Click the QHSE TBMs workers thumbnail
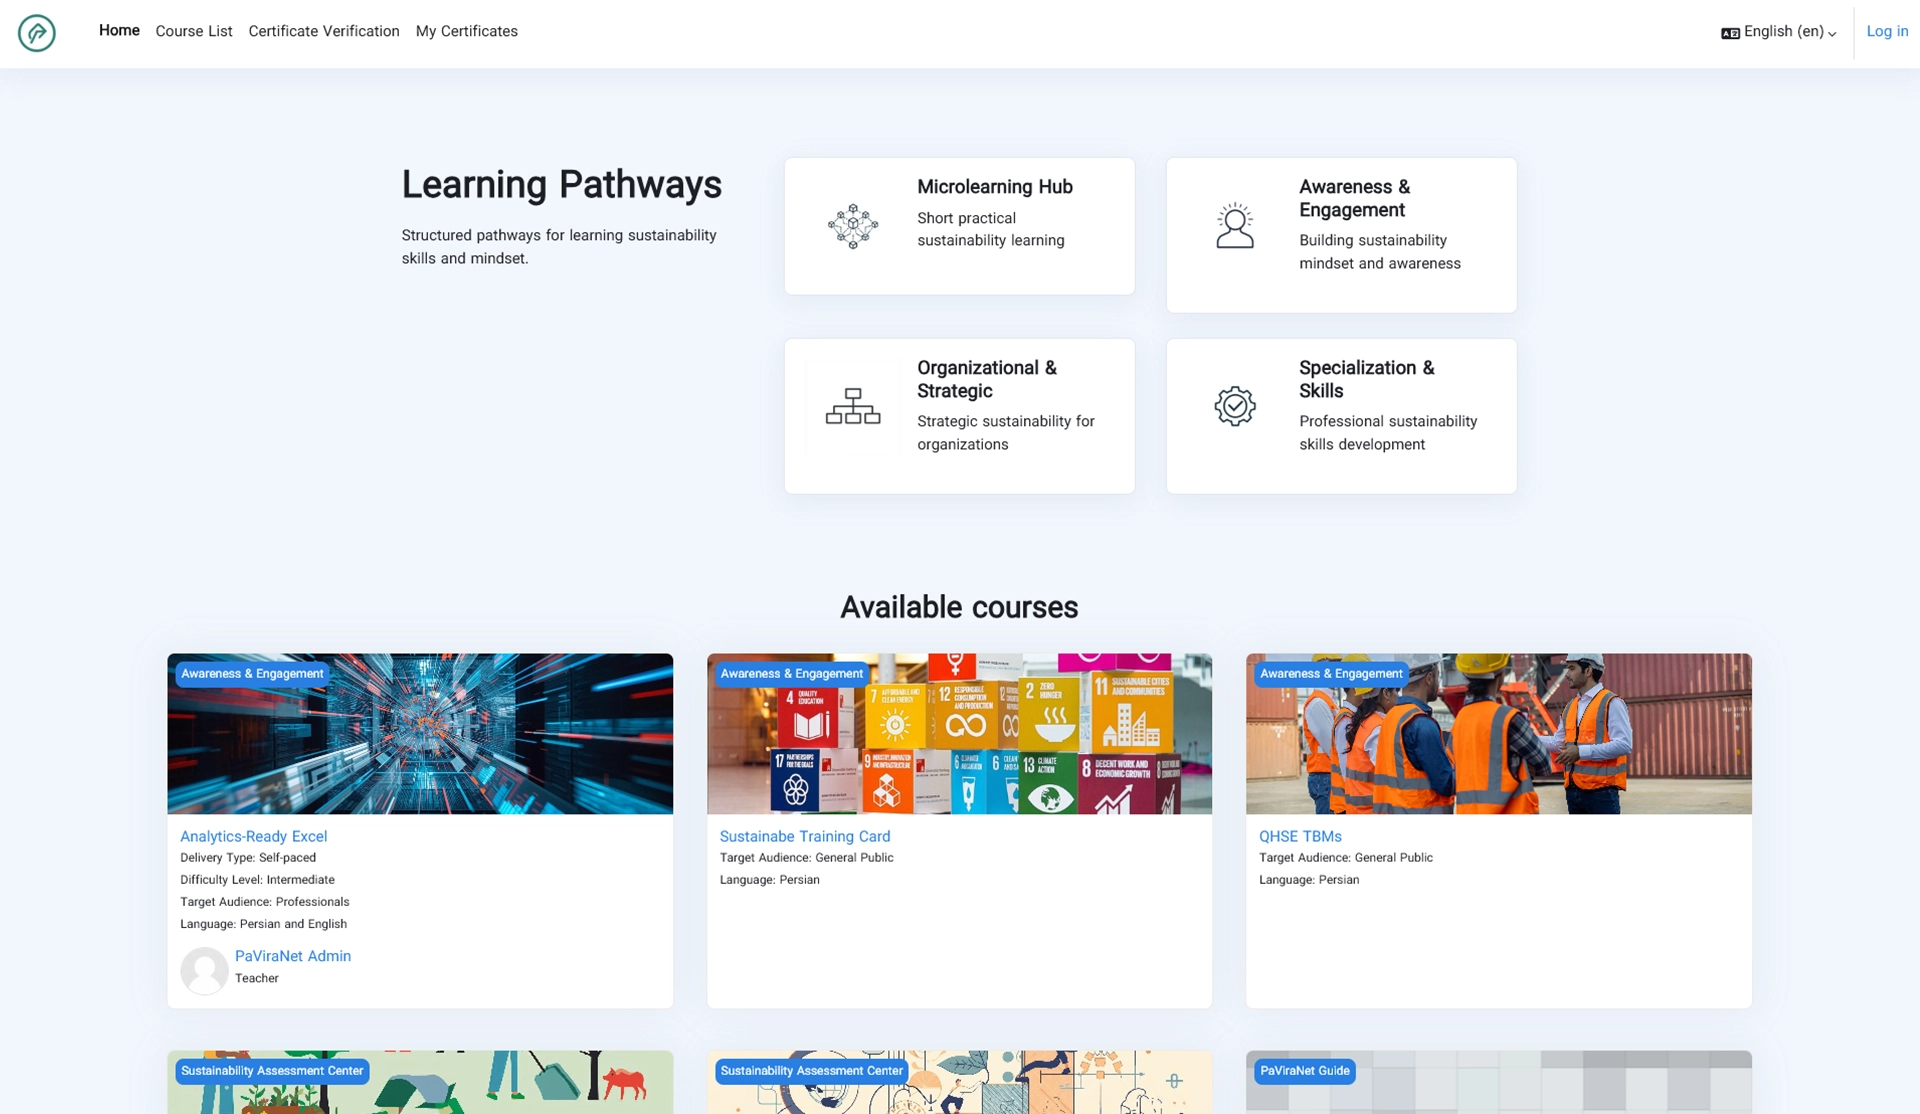The width and height of the screenshot is (1920, 1114). coord(1499,734)
